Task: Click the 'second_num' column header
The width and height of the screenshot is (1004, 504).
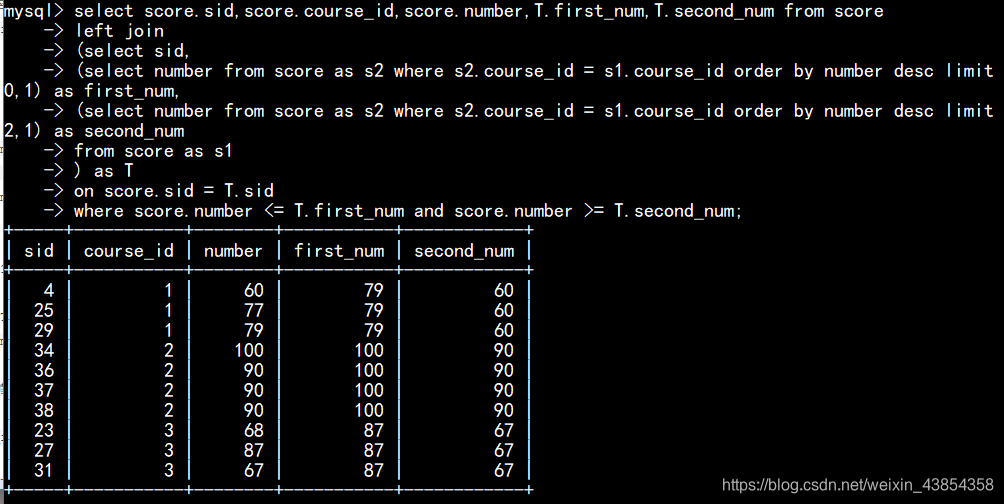Action: coord(464,251)
